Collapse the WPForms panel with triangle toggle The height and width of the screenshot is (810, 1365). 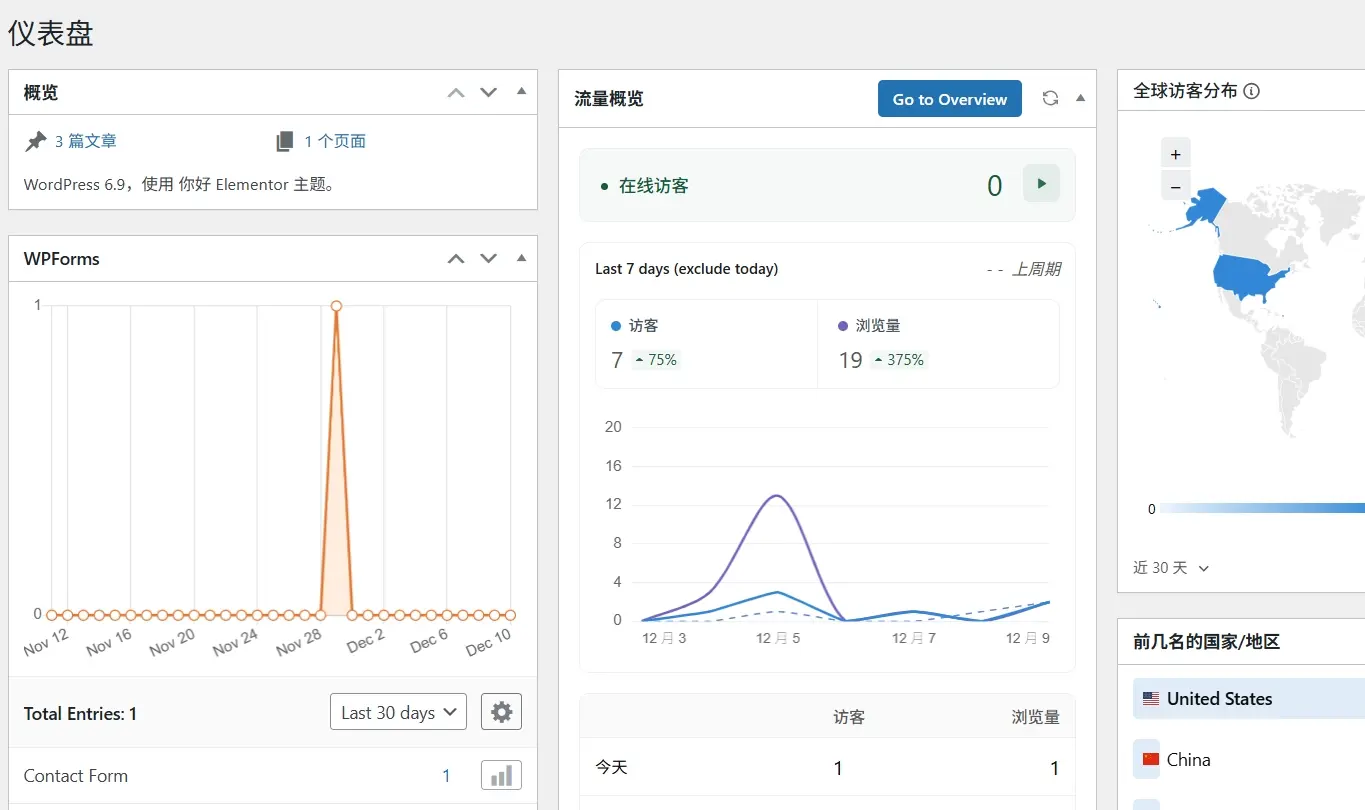[521, 257]
